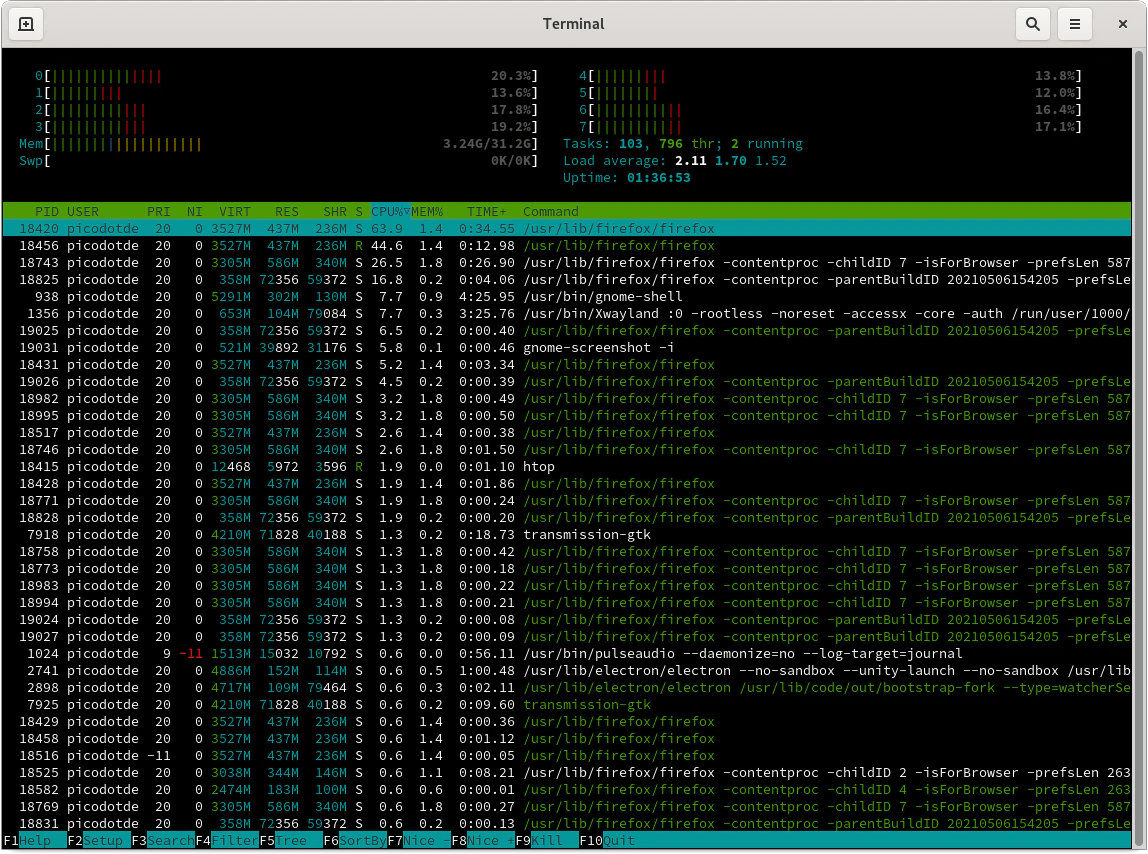Viewport: 1148px width, 854px height.
Task: Open the hamburger menu in titlebar
Action: click(x=1075, y=24)
